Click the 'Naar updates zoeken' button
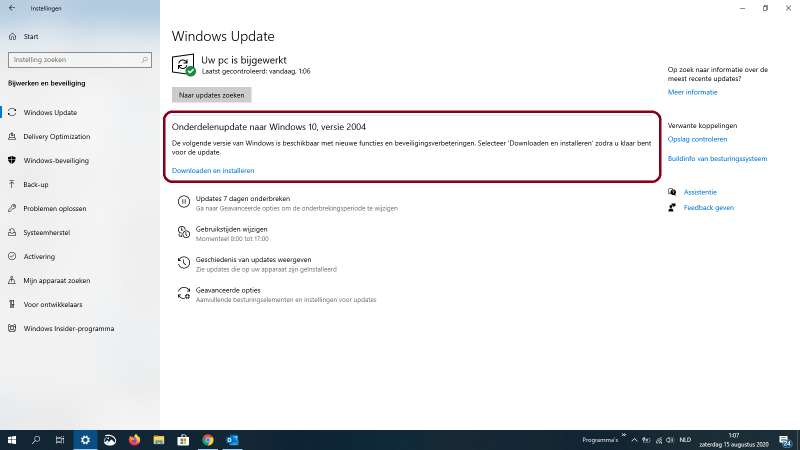The height and width of the screenshot is (450, 800). point(211,95)
